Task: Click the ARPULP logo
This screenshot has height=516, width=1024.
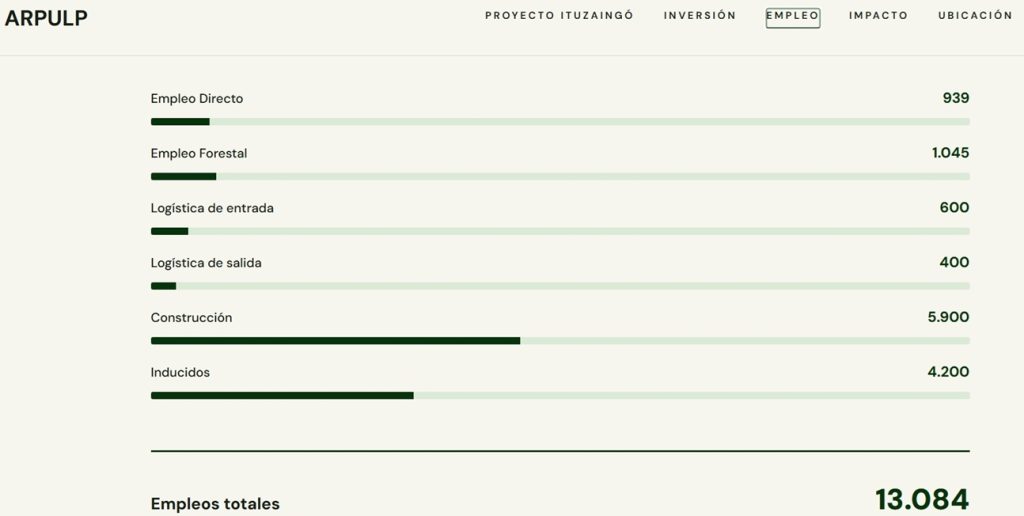Action: point(46,17)
